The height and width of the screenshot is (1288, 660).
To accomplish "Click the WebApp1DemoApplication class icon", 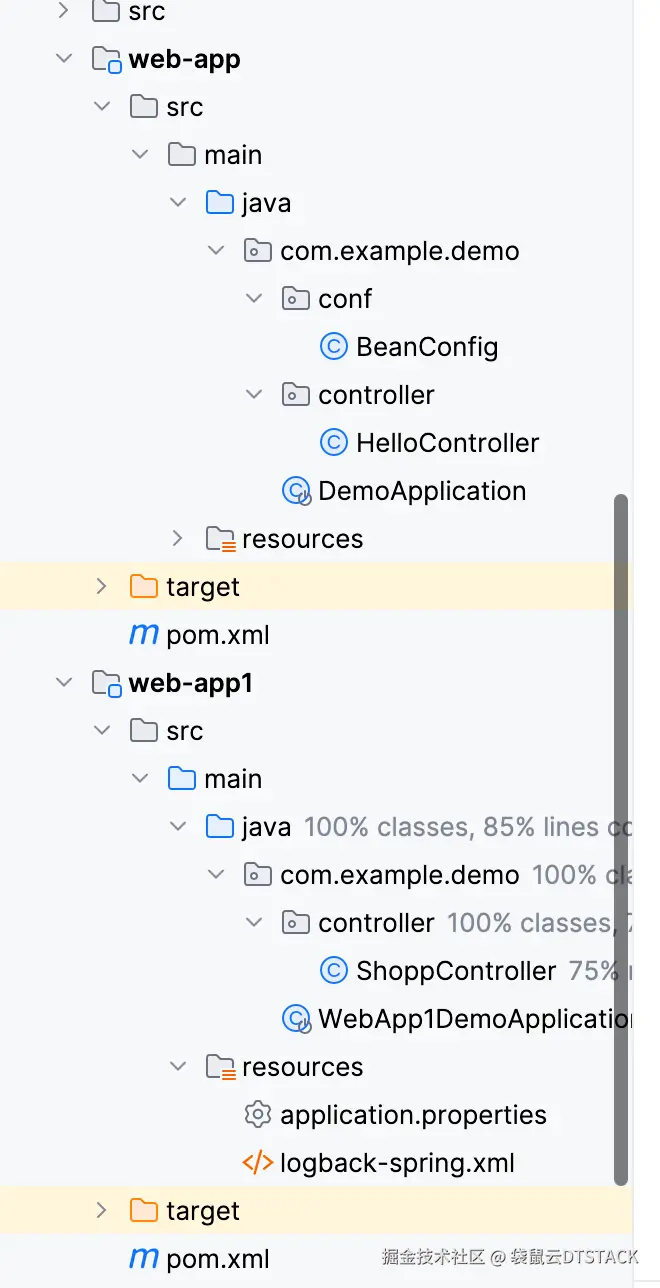I will pyautogui.click(x=296, y=1019).
